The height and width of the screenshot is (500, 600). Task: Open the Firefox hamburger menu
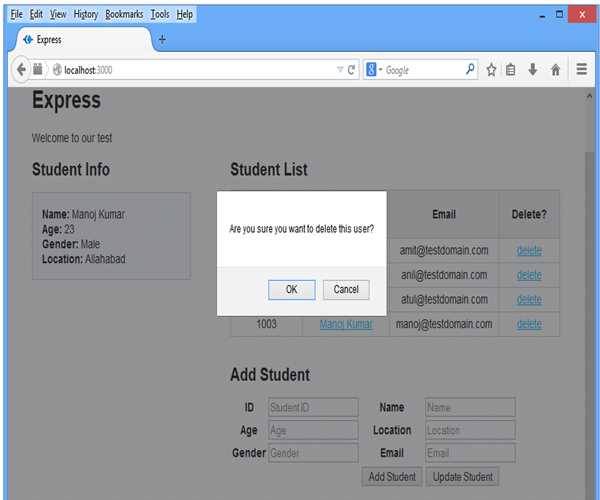click(582, 70)
